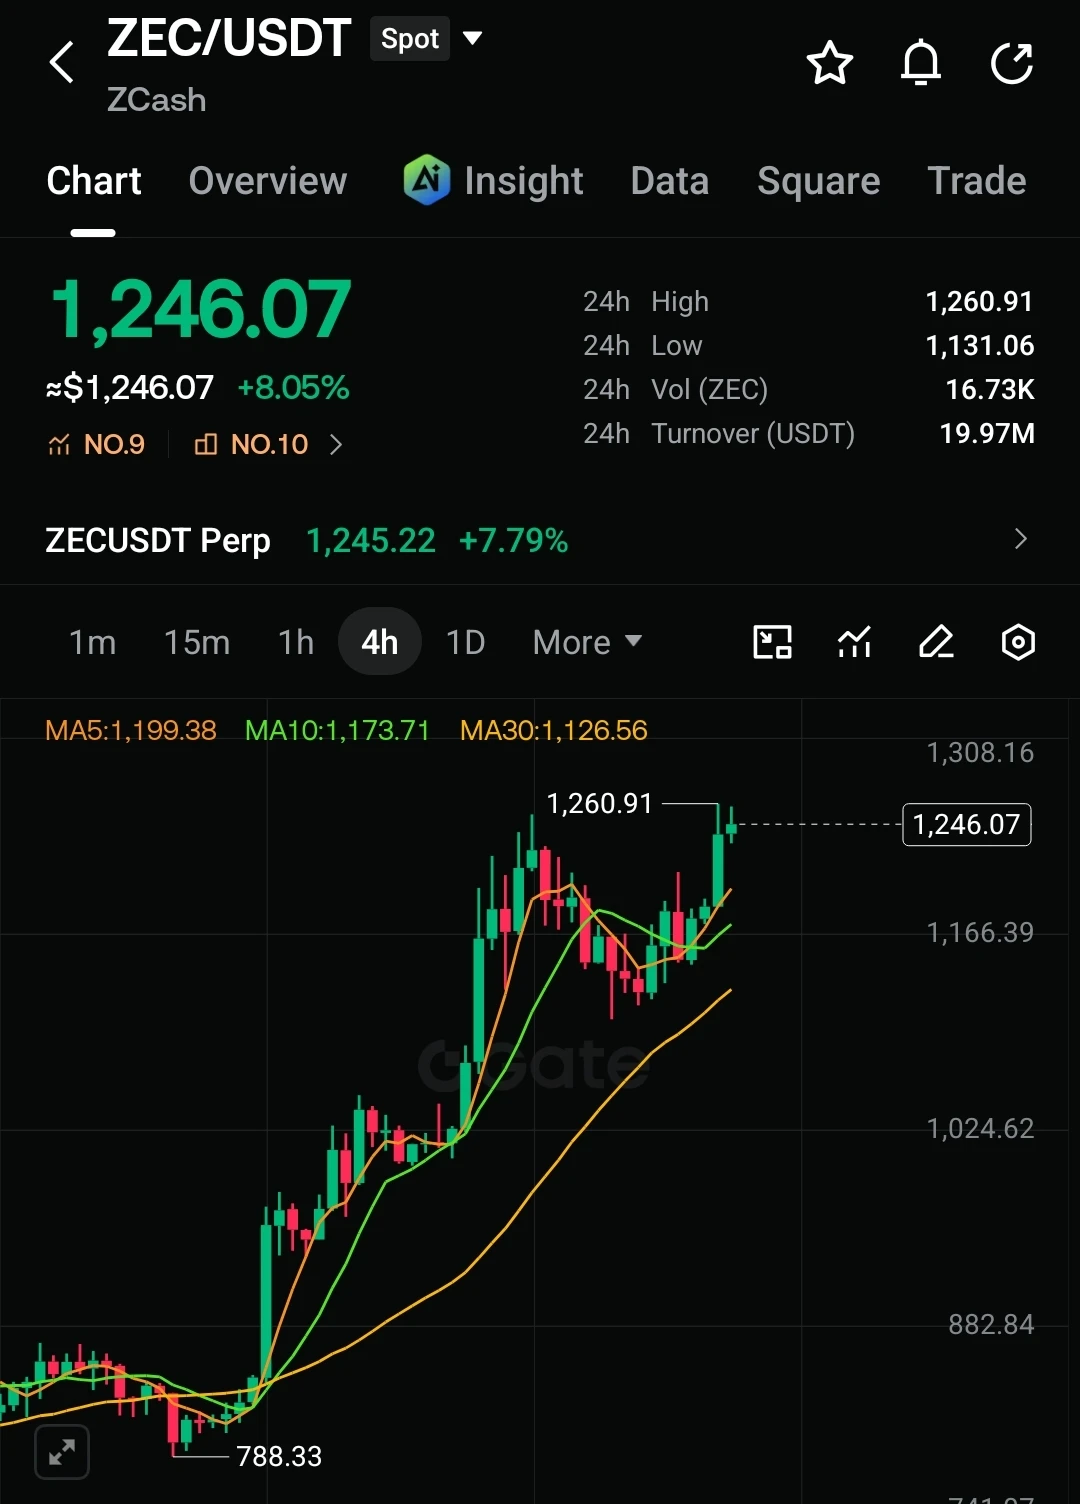
Task: Open the Overview tab
Action: pos(268,181)
